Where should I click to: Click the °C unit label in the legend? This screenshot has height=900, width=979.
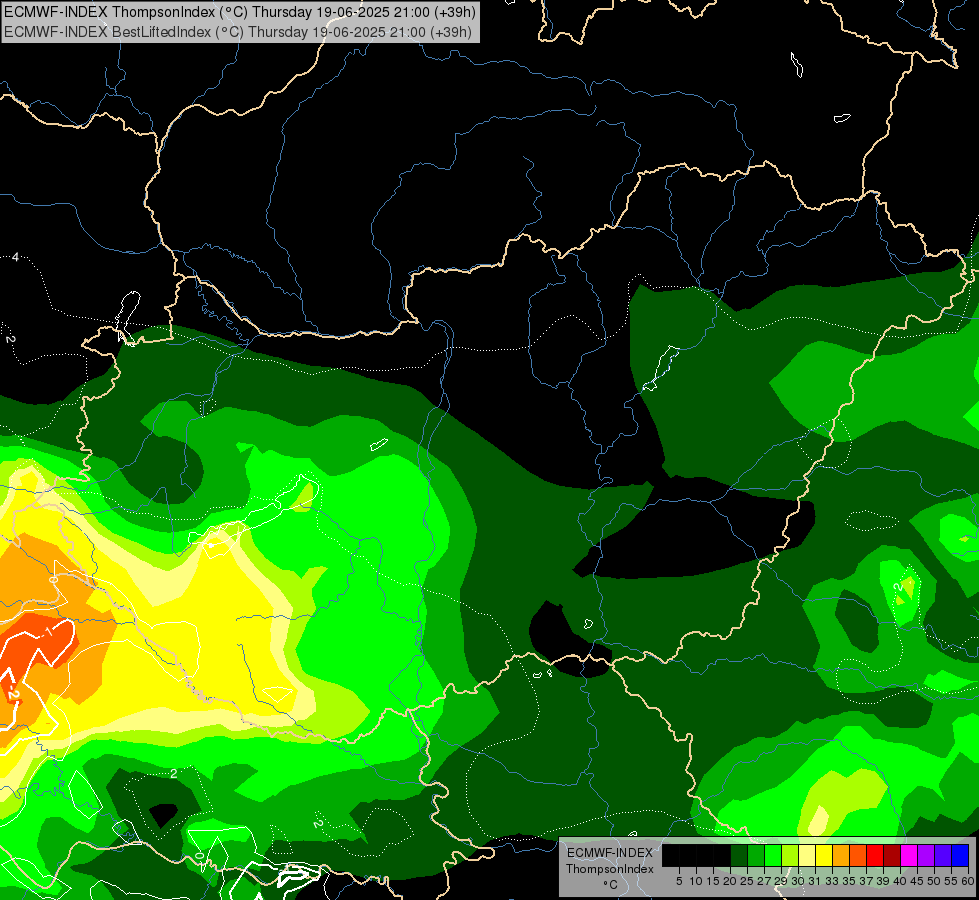(610, 885)
